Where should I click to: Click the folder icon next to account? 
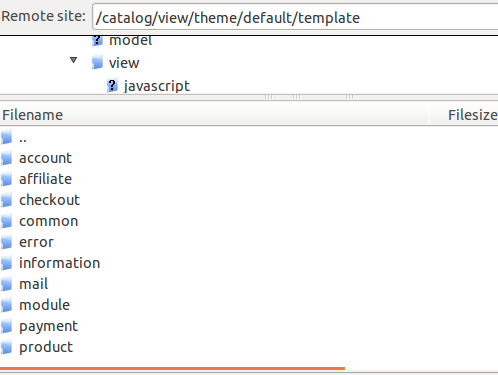click(x=6, y=158)
